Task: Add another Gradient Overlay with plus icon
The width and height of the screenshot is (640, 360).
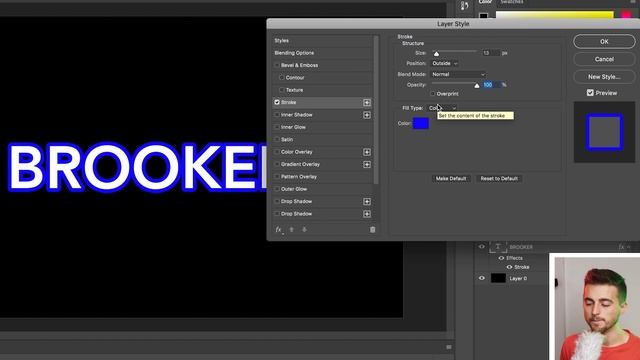Action: tap(367, 164)
